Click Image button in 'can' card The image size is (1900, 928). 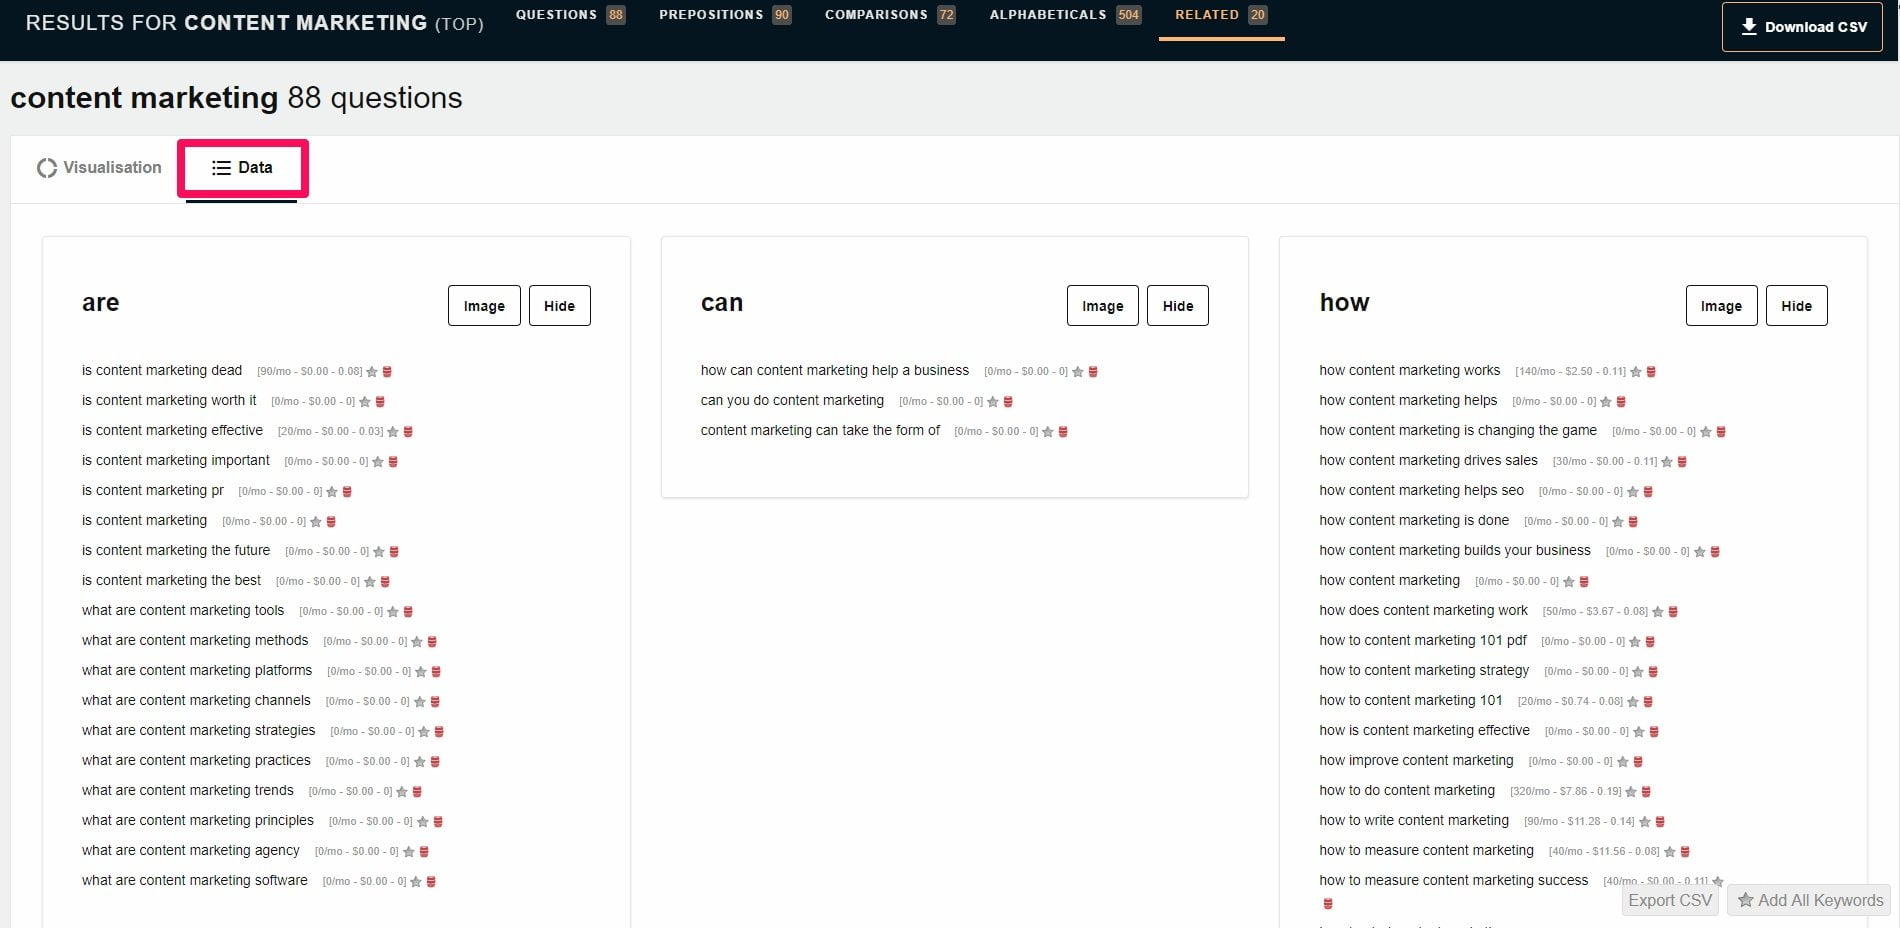coord(1102,306)
